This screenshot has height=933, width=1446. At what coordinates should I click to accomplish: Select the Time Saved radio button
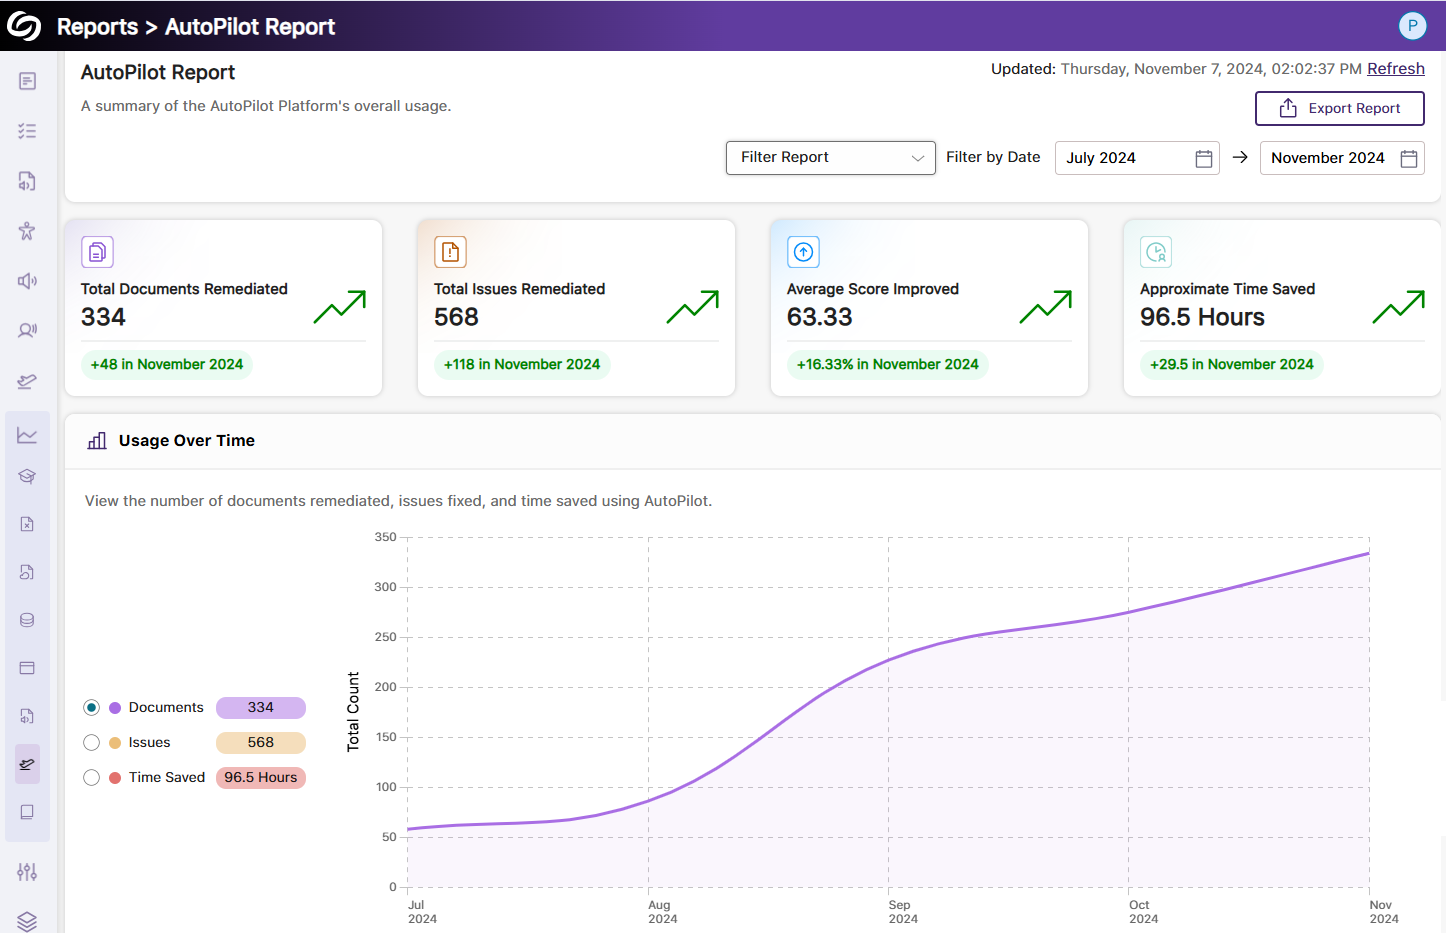coord(92,778)
